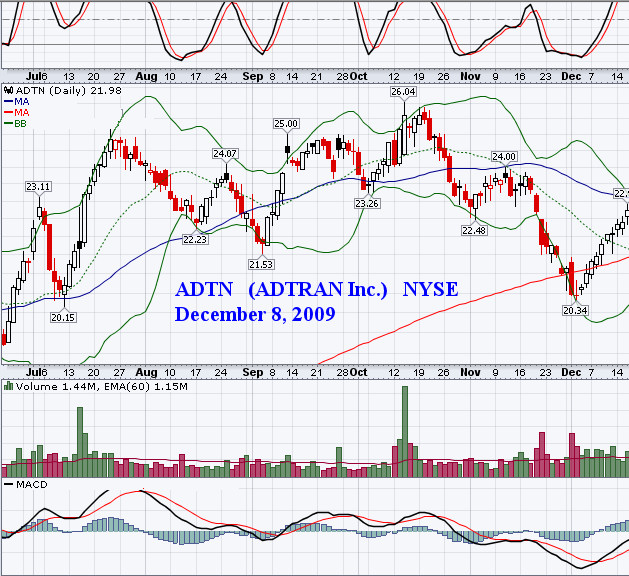This screenshot has width=629, height=576.
Task: Click the 23.26 price label
Action: (x=367, y=204)
